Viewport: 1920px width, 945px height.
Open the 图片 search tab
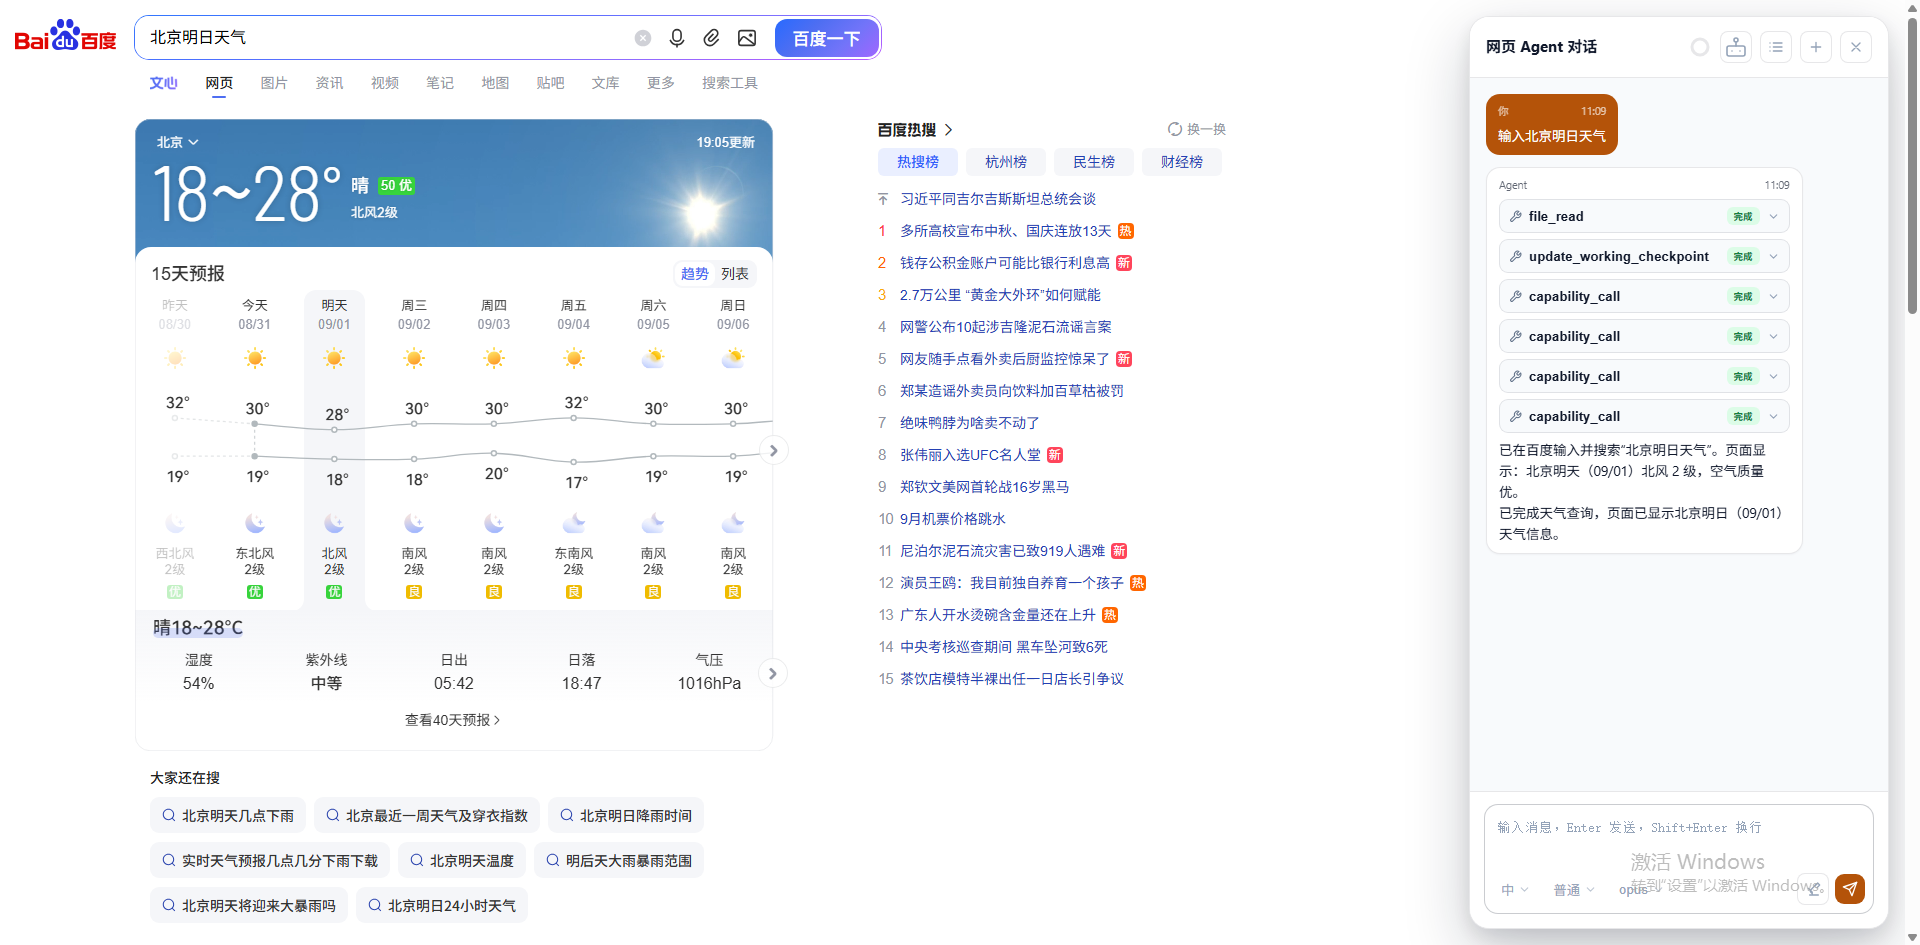coord(274,83)
